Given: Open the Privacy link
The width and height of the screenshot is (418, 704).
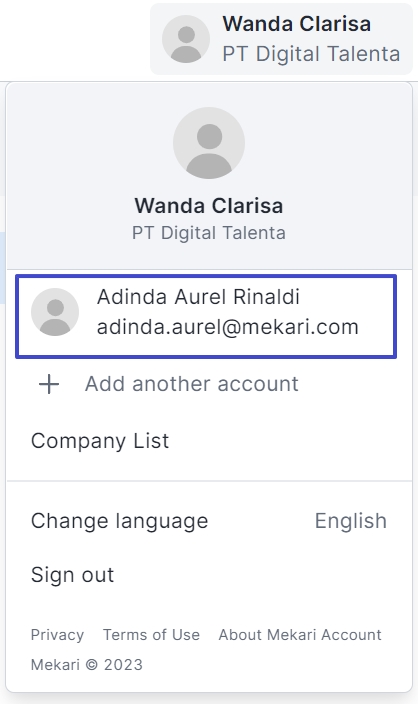Looking at the screenshot, I should [x=57, y=635].
